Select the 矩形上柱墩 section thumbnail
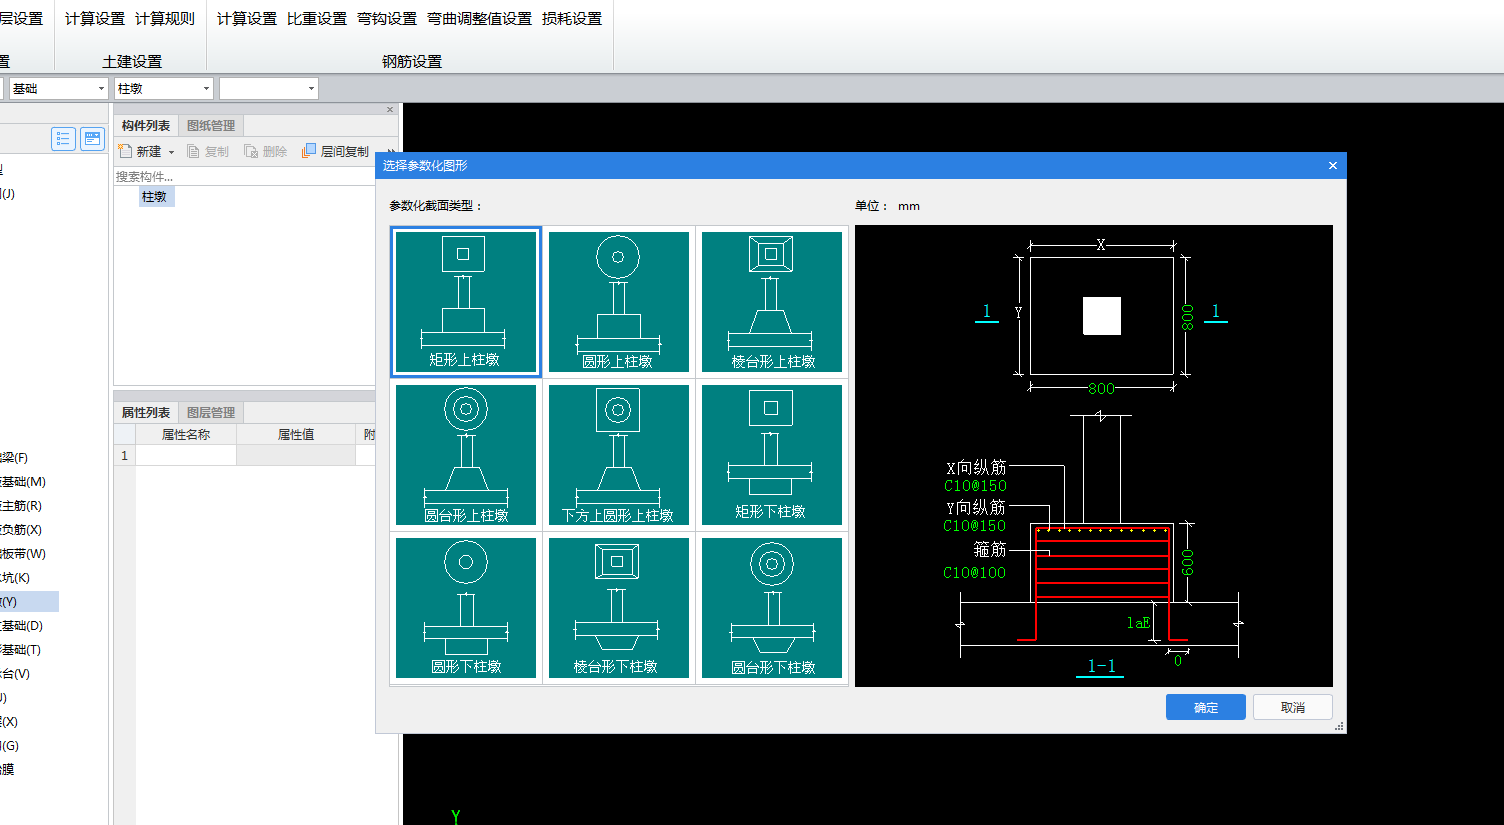The width and height of the screenshot is (1504, 825). (466, 302)
